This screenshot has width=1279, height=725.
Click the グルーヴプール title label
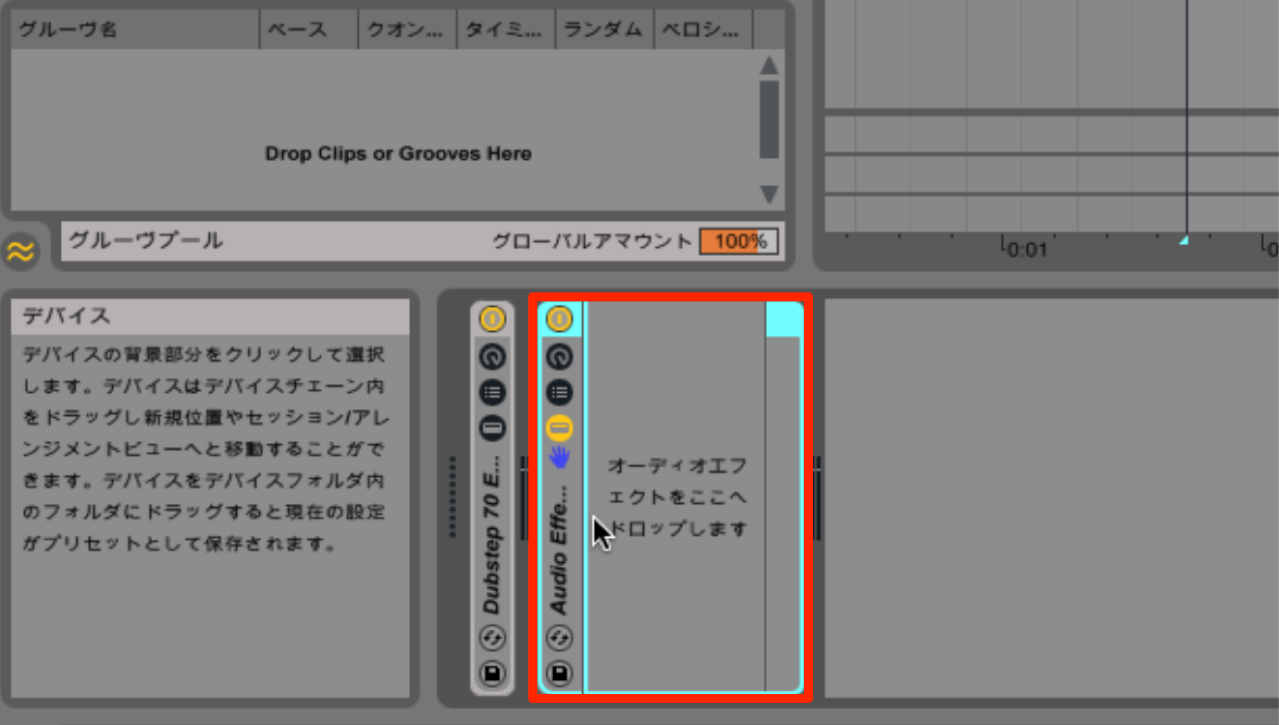(146, 241)
